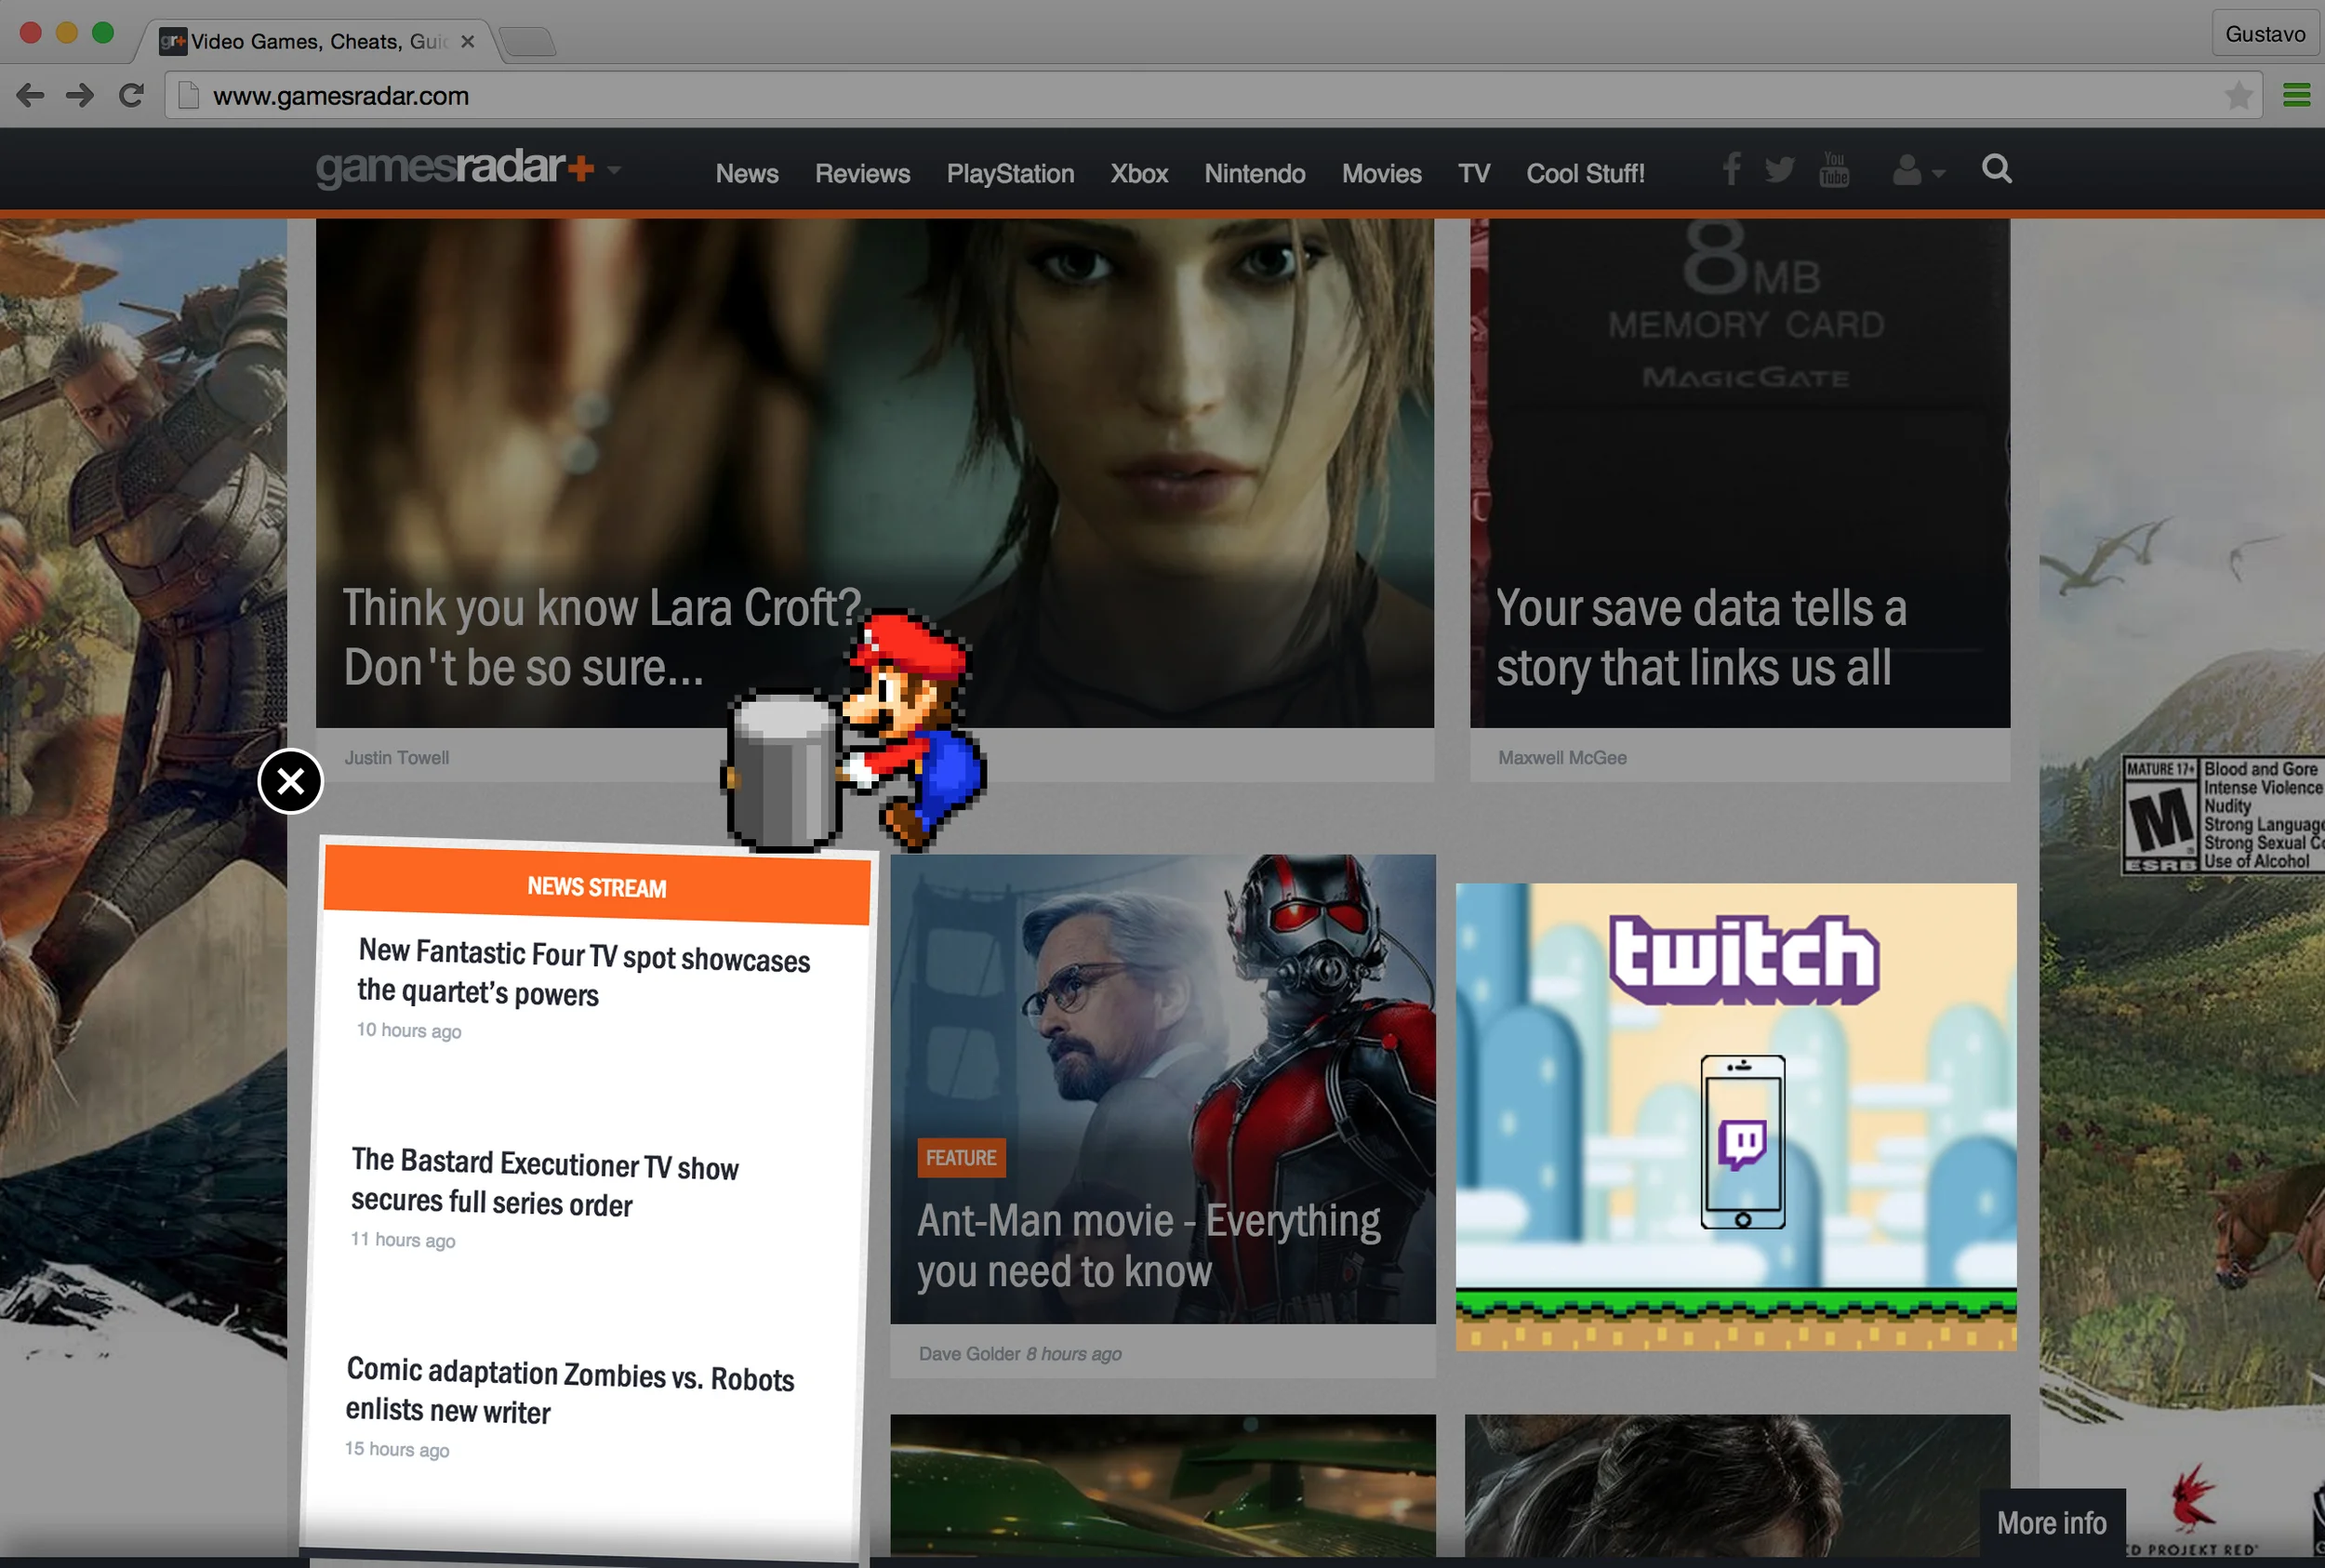Read The Bastard Executioner story
The width and height of the screenshot is (2325, 1568).
(544, 1183)
